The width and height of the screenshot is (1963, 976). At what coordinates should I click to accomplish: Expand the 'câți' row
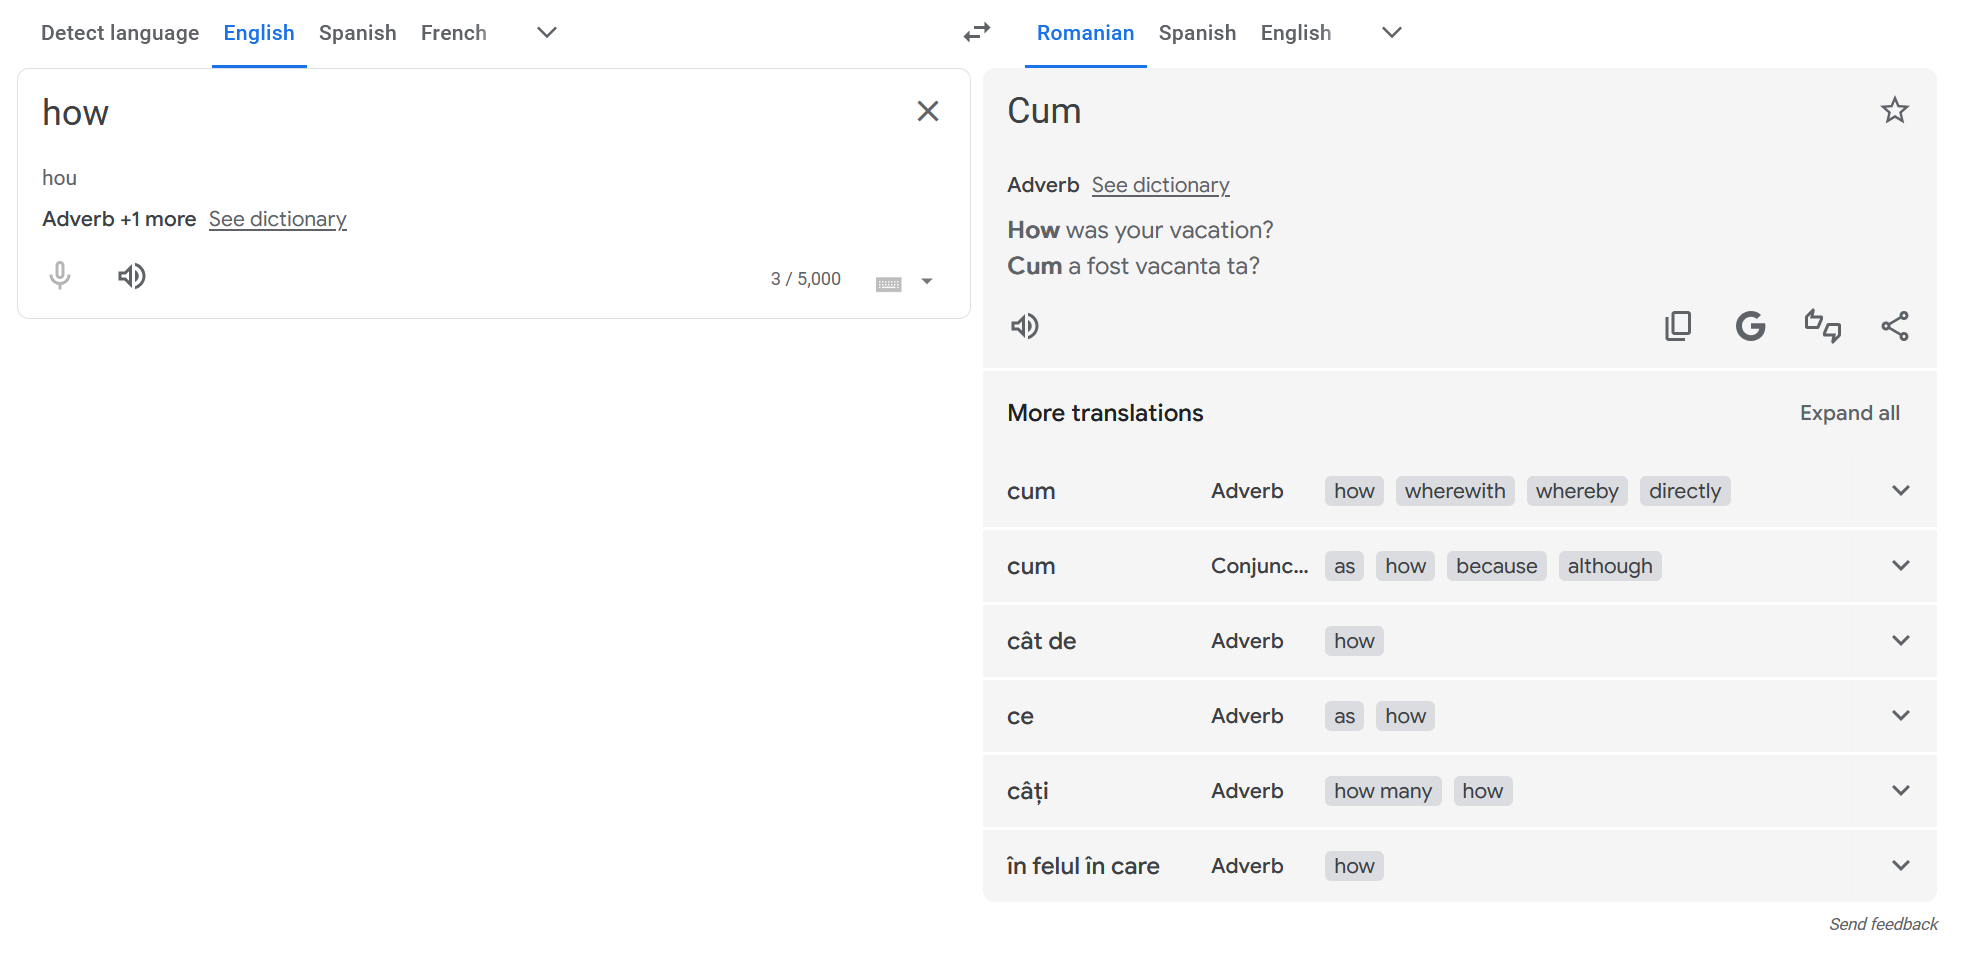(1901, 790)
